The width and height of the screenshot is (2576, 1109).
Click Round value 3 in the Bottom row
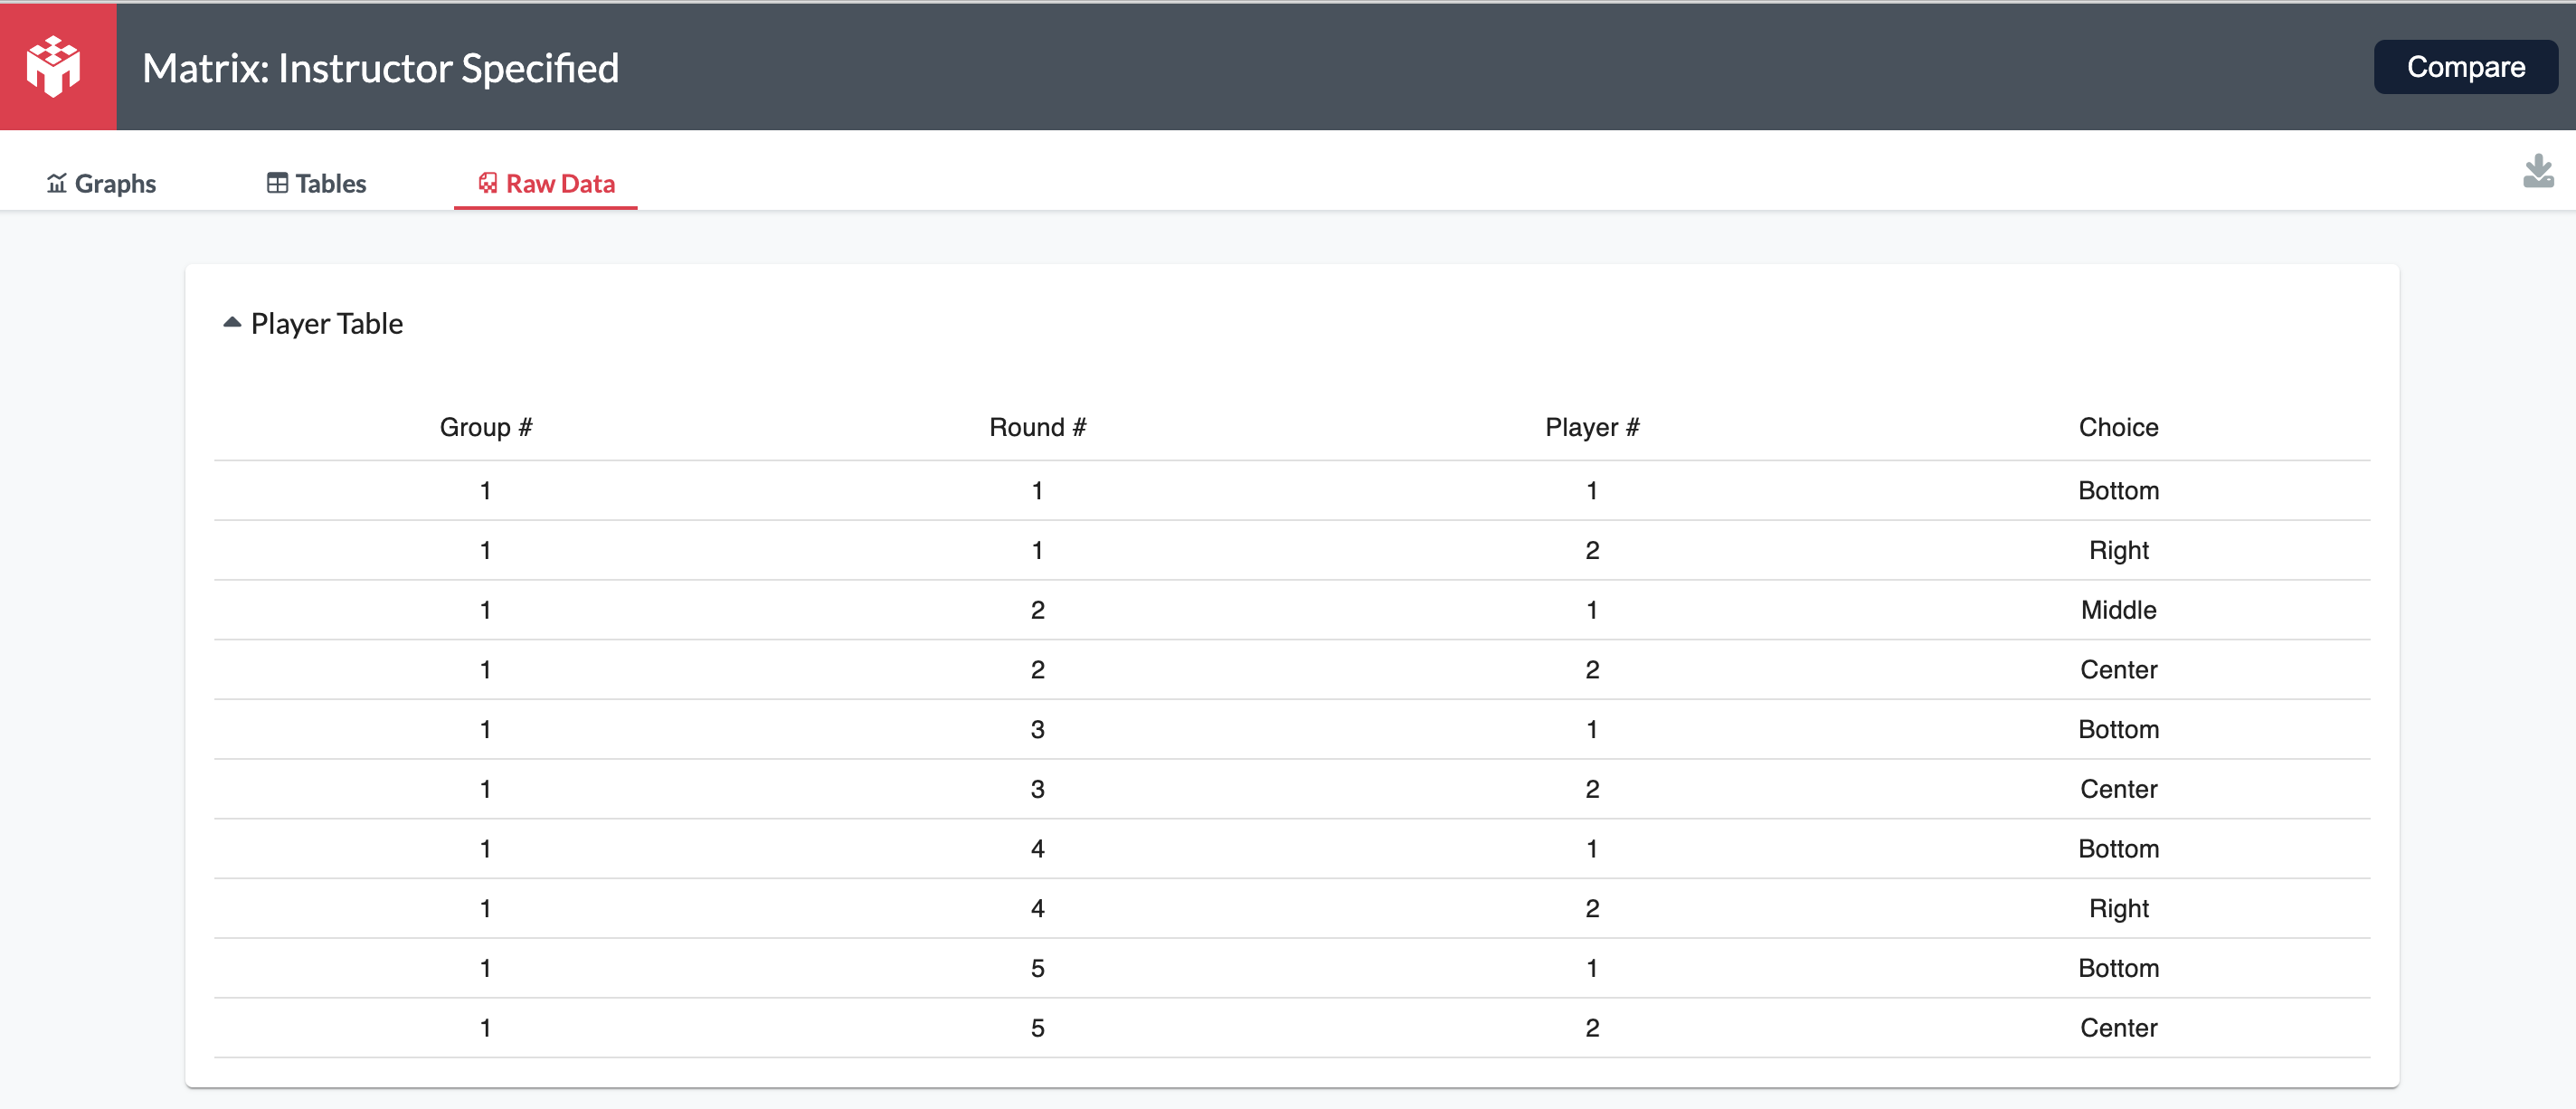click(1038, 729)
